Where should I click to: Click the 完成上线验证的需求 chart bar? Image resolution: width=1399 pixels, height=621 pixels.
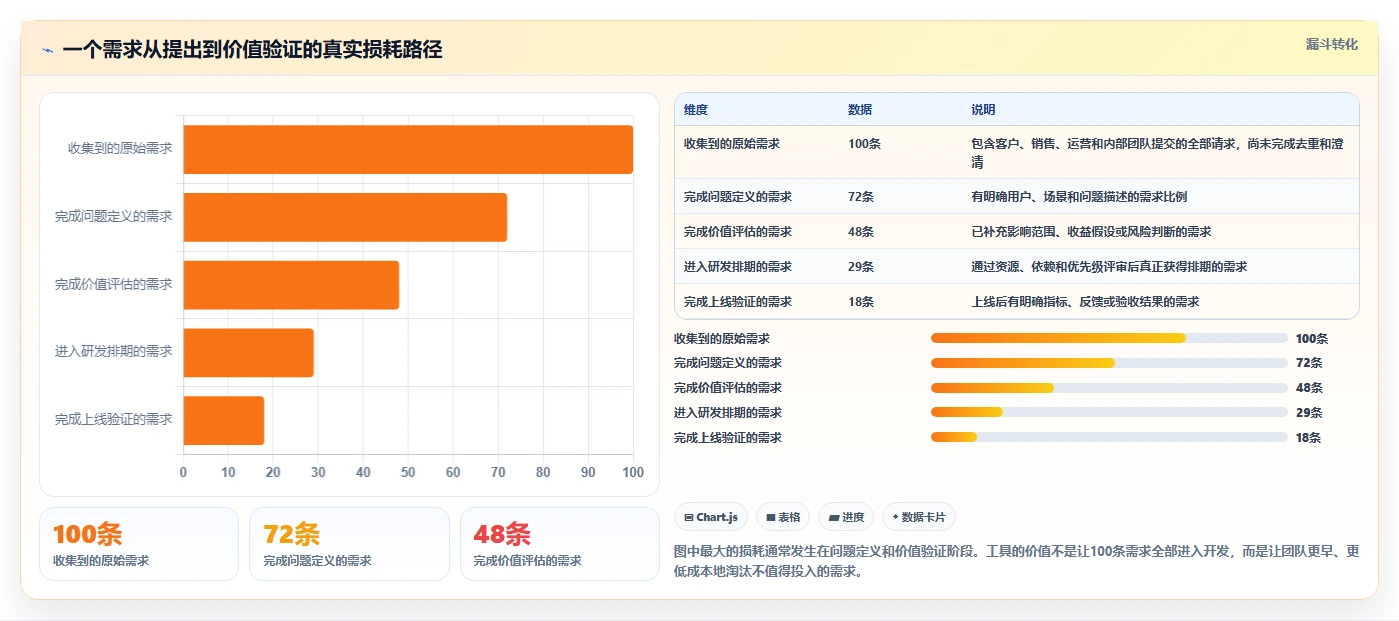[224, 420]
